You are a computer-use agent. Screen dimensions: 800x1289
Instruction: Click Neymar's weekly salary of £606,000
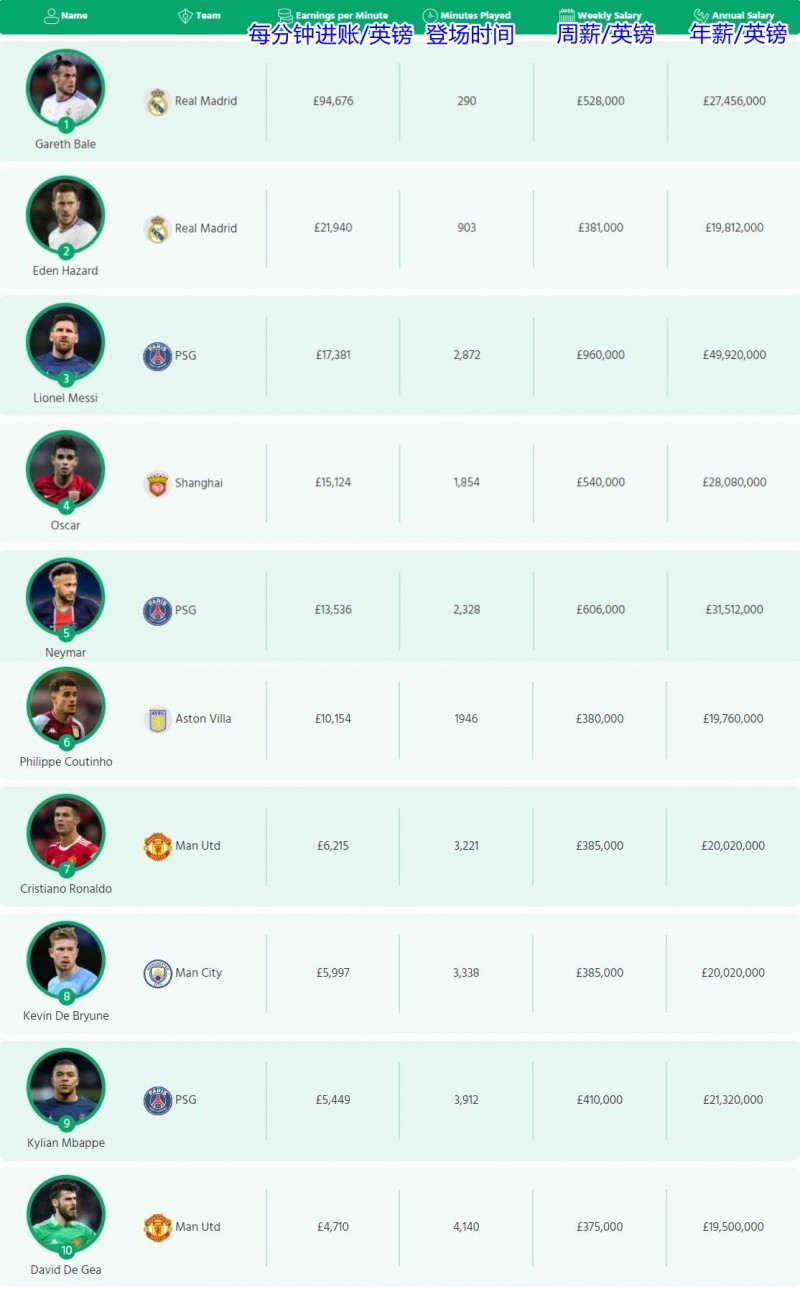[600, 610]
